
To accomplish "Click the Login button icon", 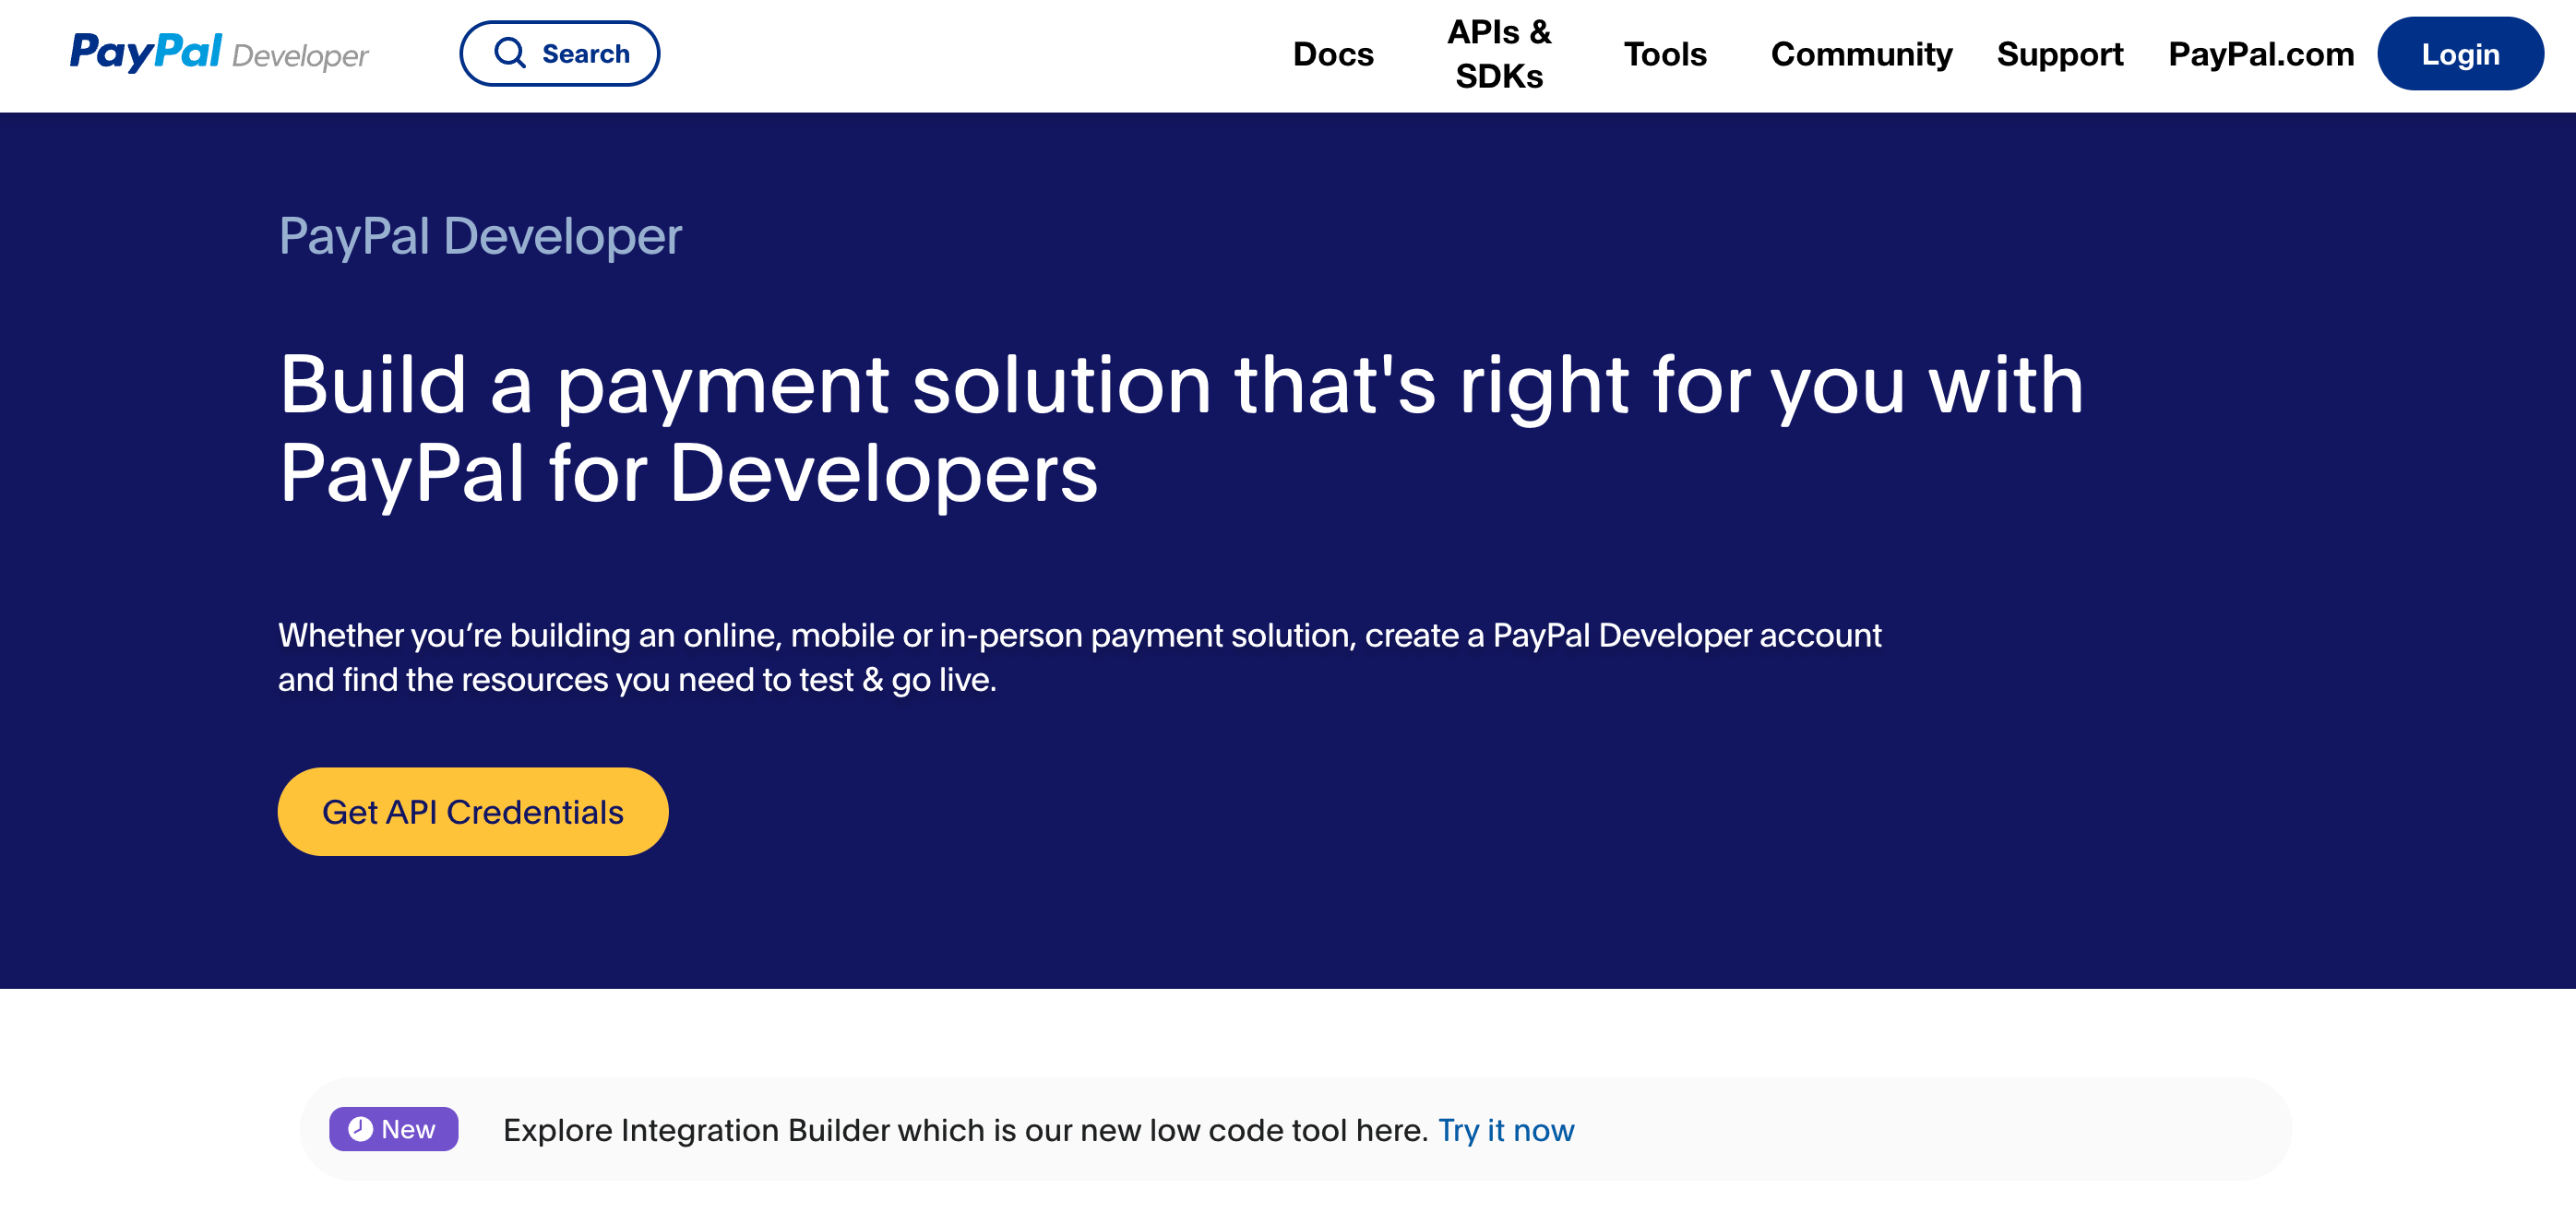I will pyautogui.click(x=2460, y=54).
